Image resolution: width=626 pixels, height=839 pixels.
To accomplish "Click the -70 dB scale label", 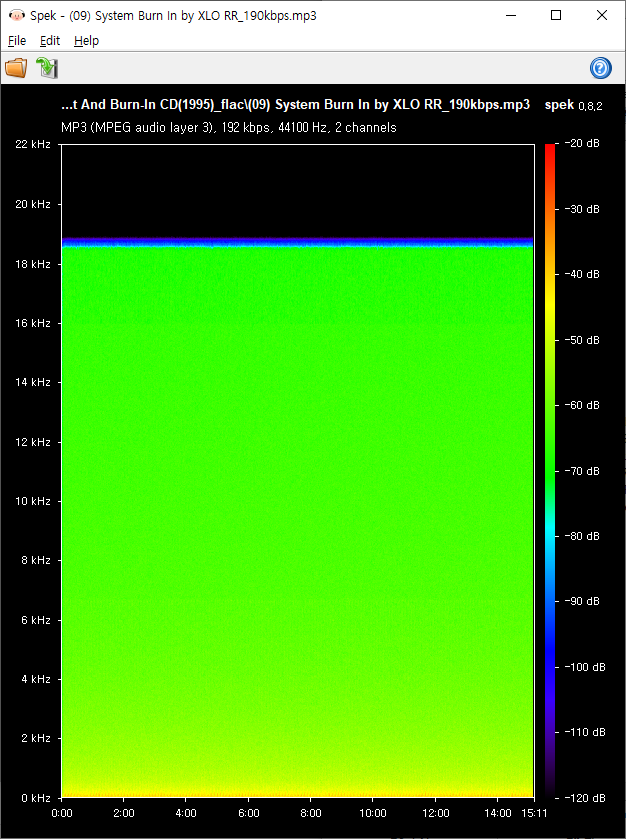I will [x=582, y=471].
